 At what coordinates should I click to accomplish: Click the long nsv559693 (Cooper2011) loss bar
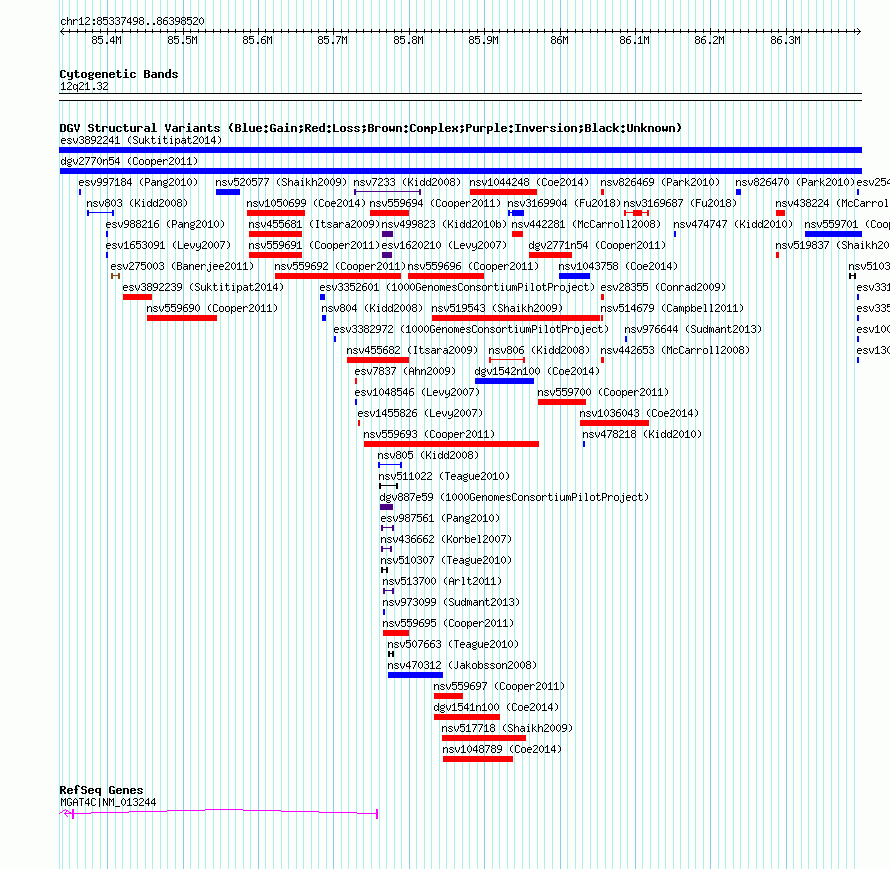tap(451, 444)
